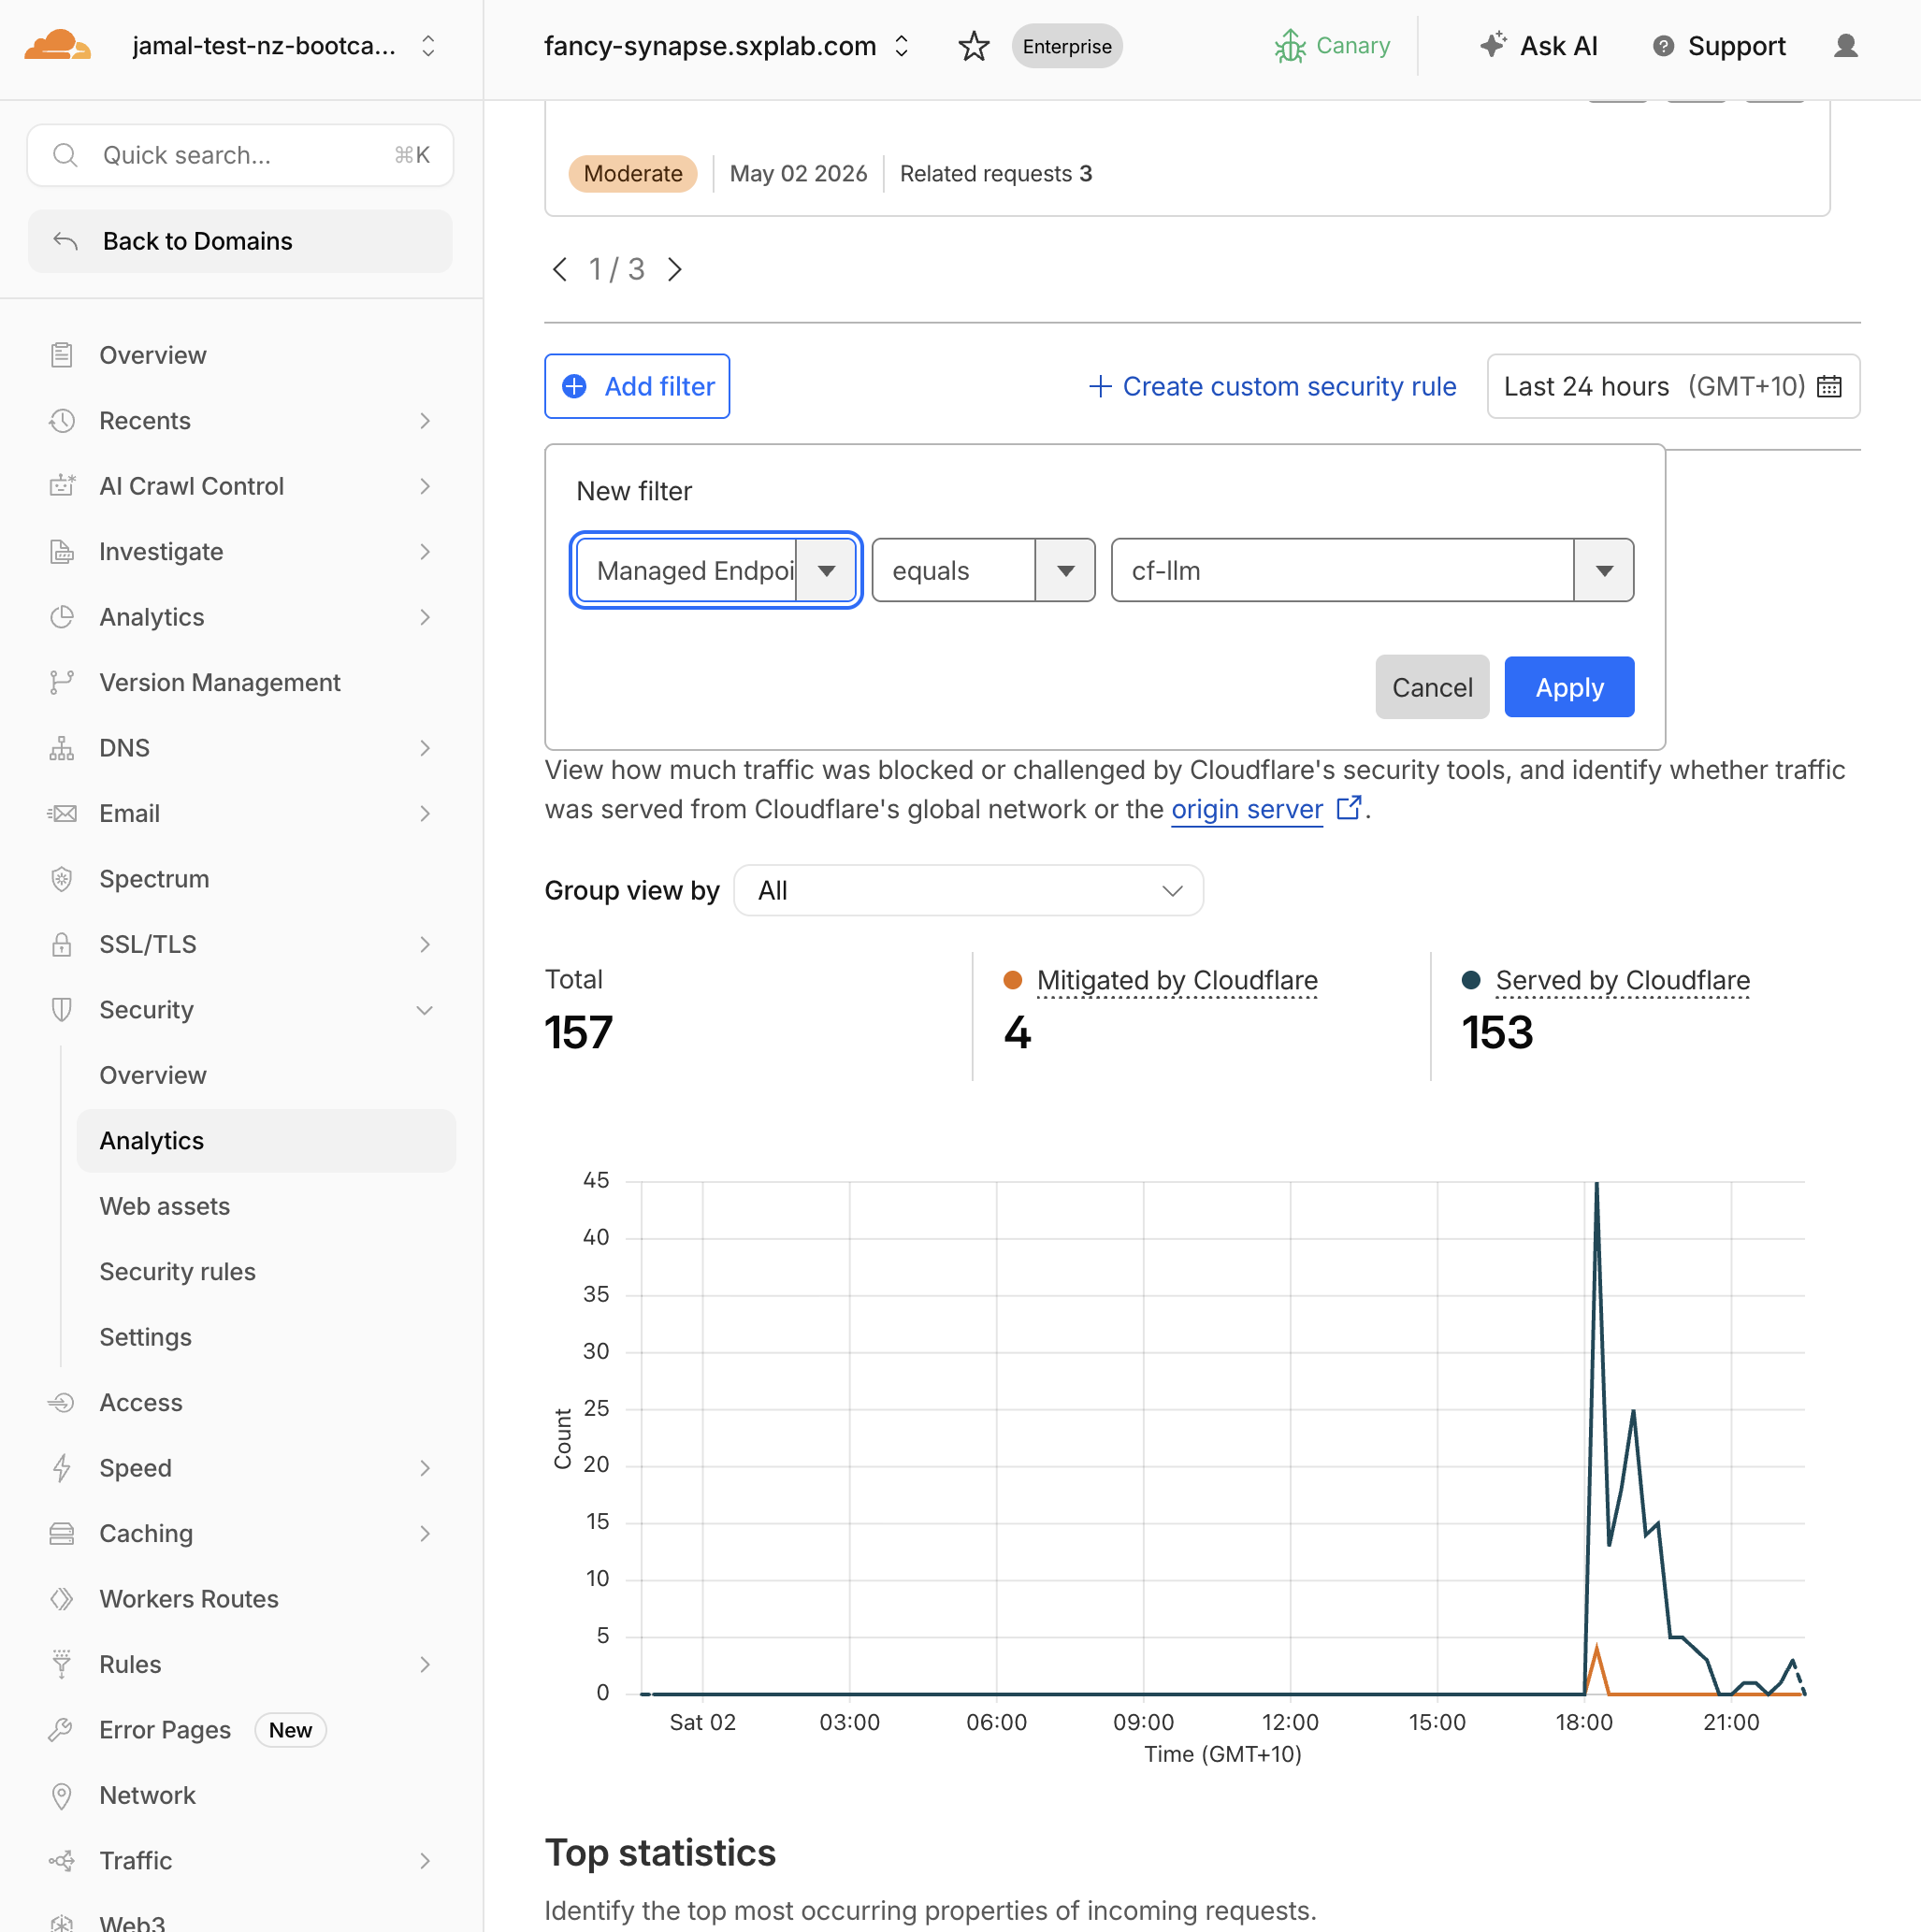Expand the Recents sidebar chevron

click(424, 421)
